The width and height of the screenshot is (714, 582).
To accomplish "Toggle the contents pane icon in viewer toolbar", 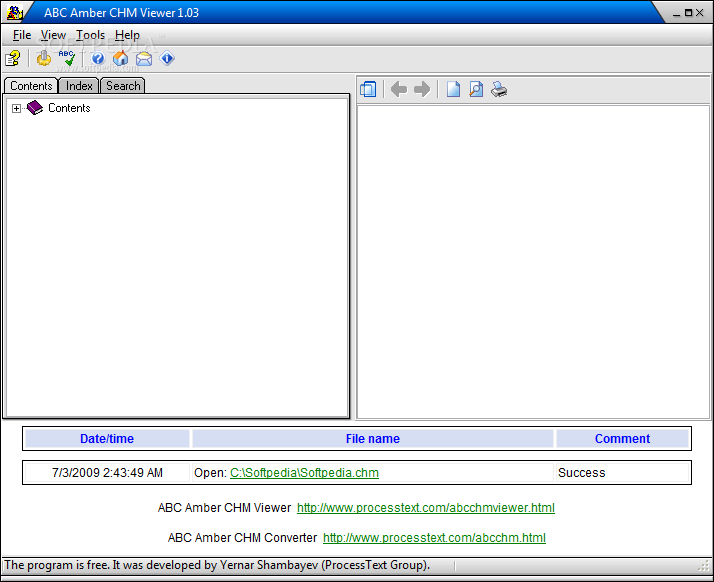I will point(368,89).
